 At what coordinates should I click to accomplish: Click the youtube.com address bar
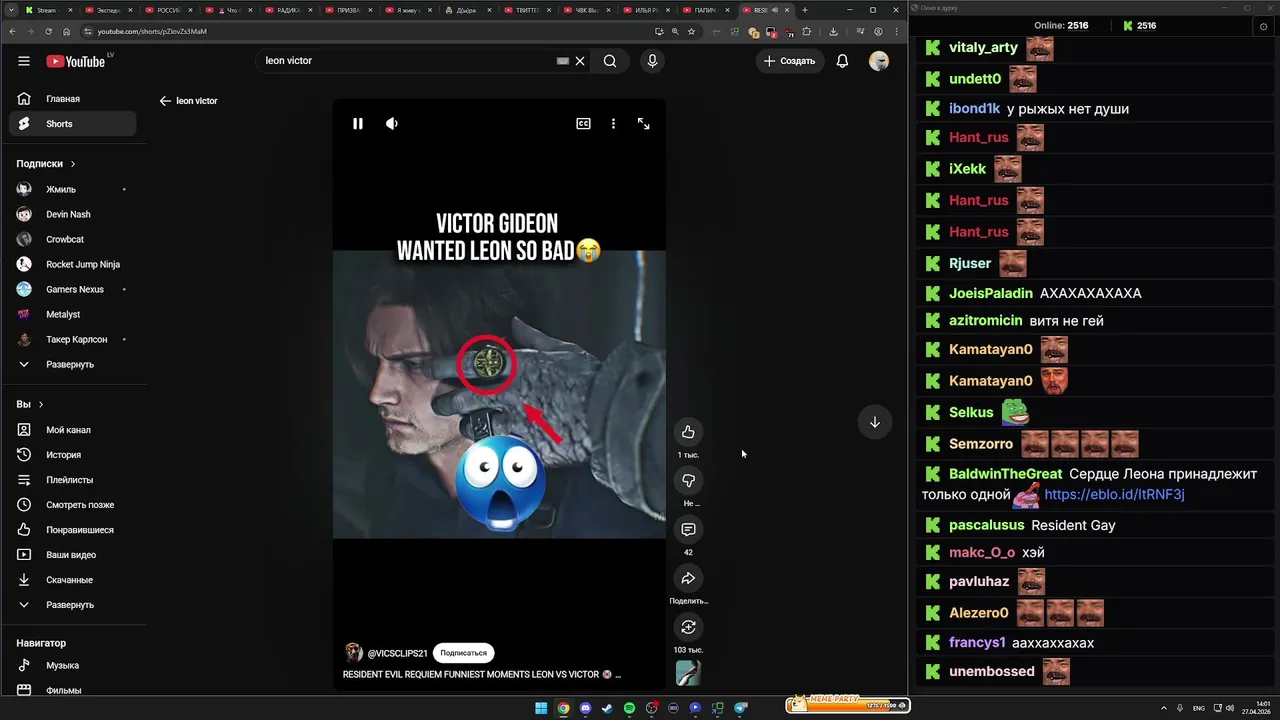370,31
